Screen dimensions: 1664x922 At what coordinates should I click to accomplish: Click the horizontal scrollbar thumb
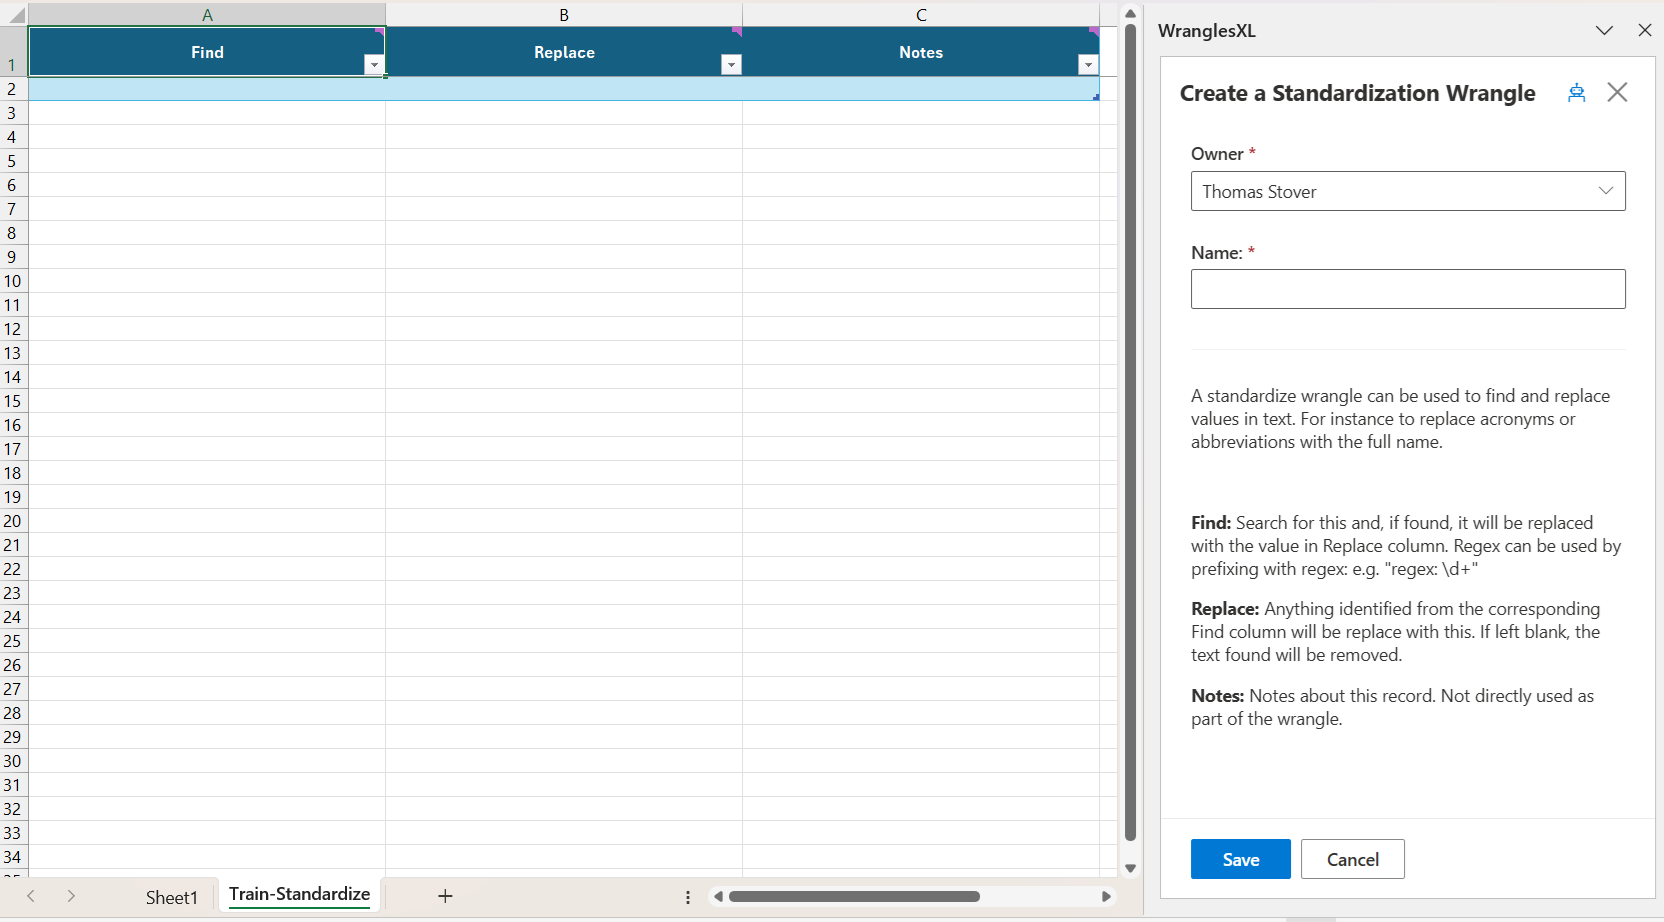(x=854, y=896)
